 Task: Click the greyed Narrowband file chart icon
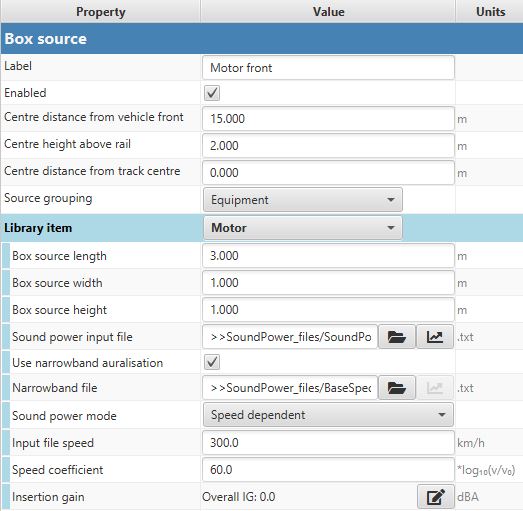pyautogui.click(x=435, y=388)
